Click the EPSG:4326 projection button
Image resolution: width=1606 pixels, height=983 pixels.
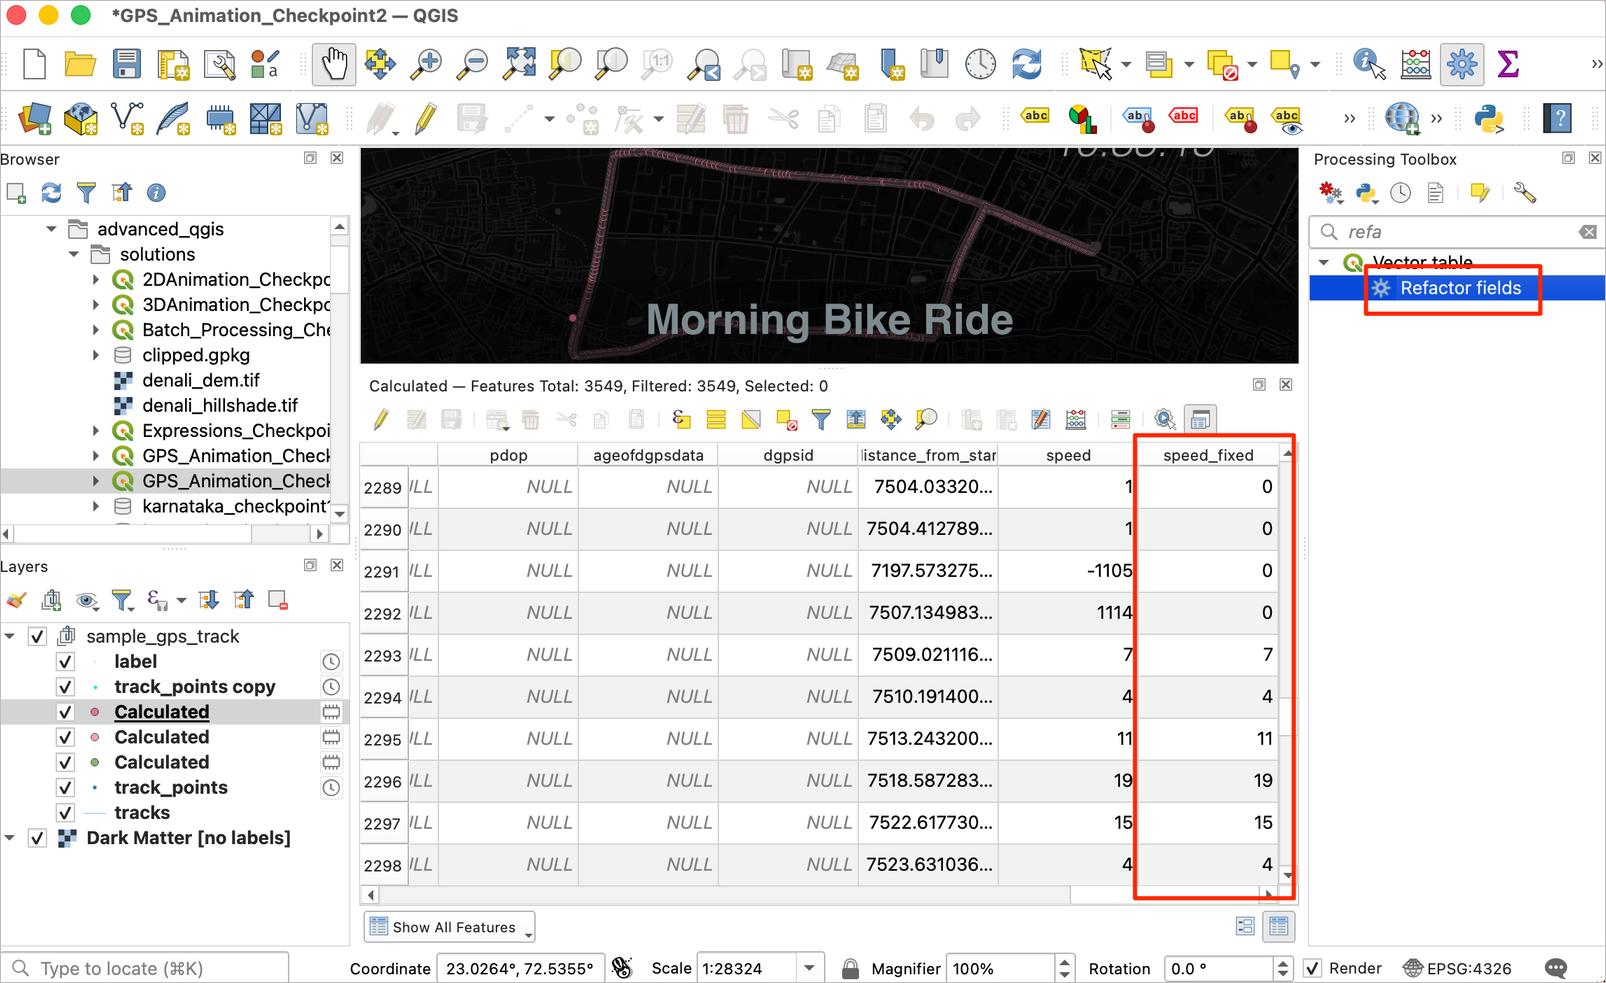pos(1457,968)
